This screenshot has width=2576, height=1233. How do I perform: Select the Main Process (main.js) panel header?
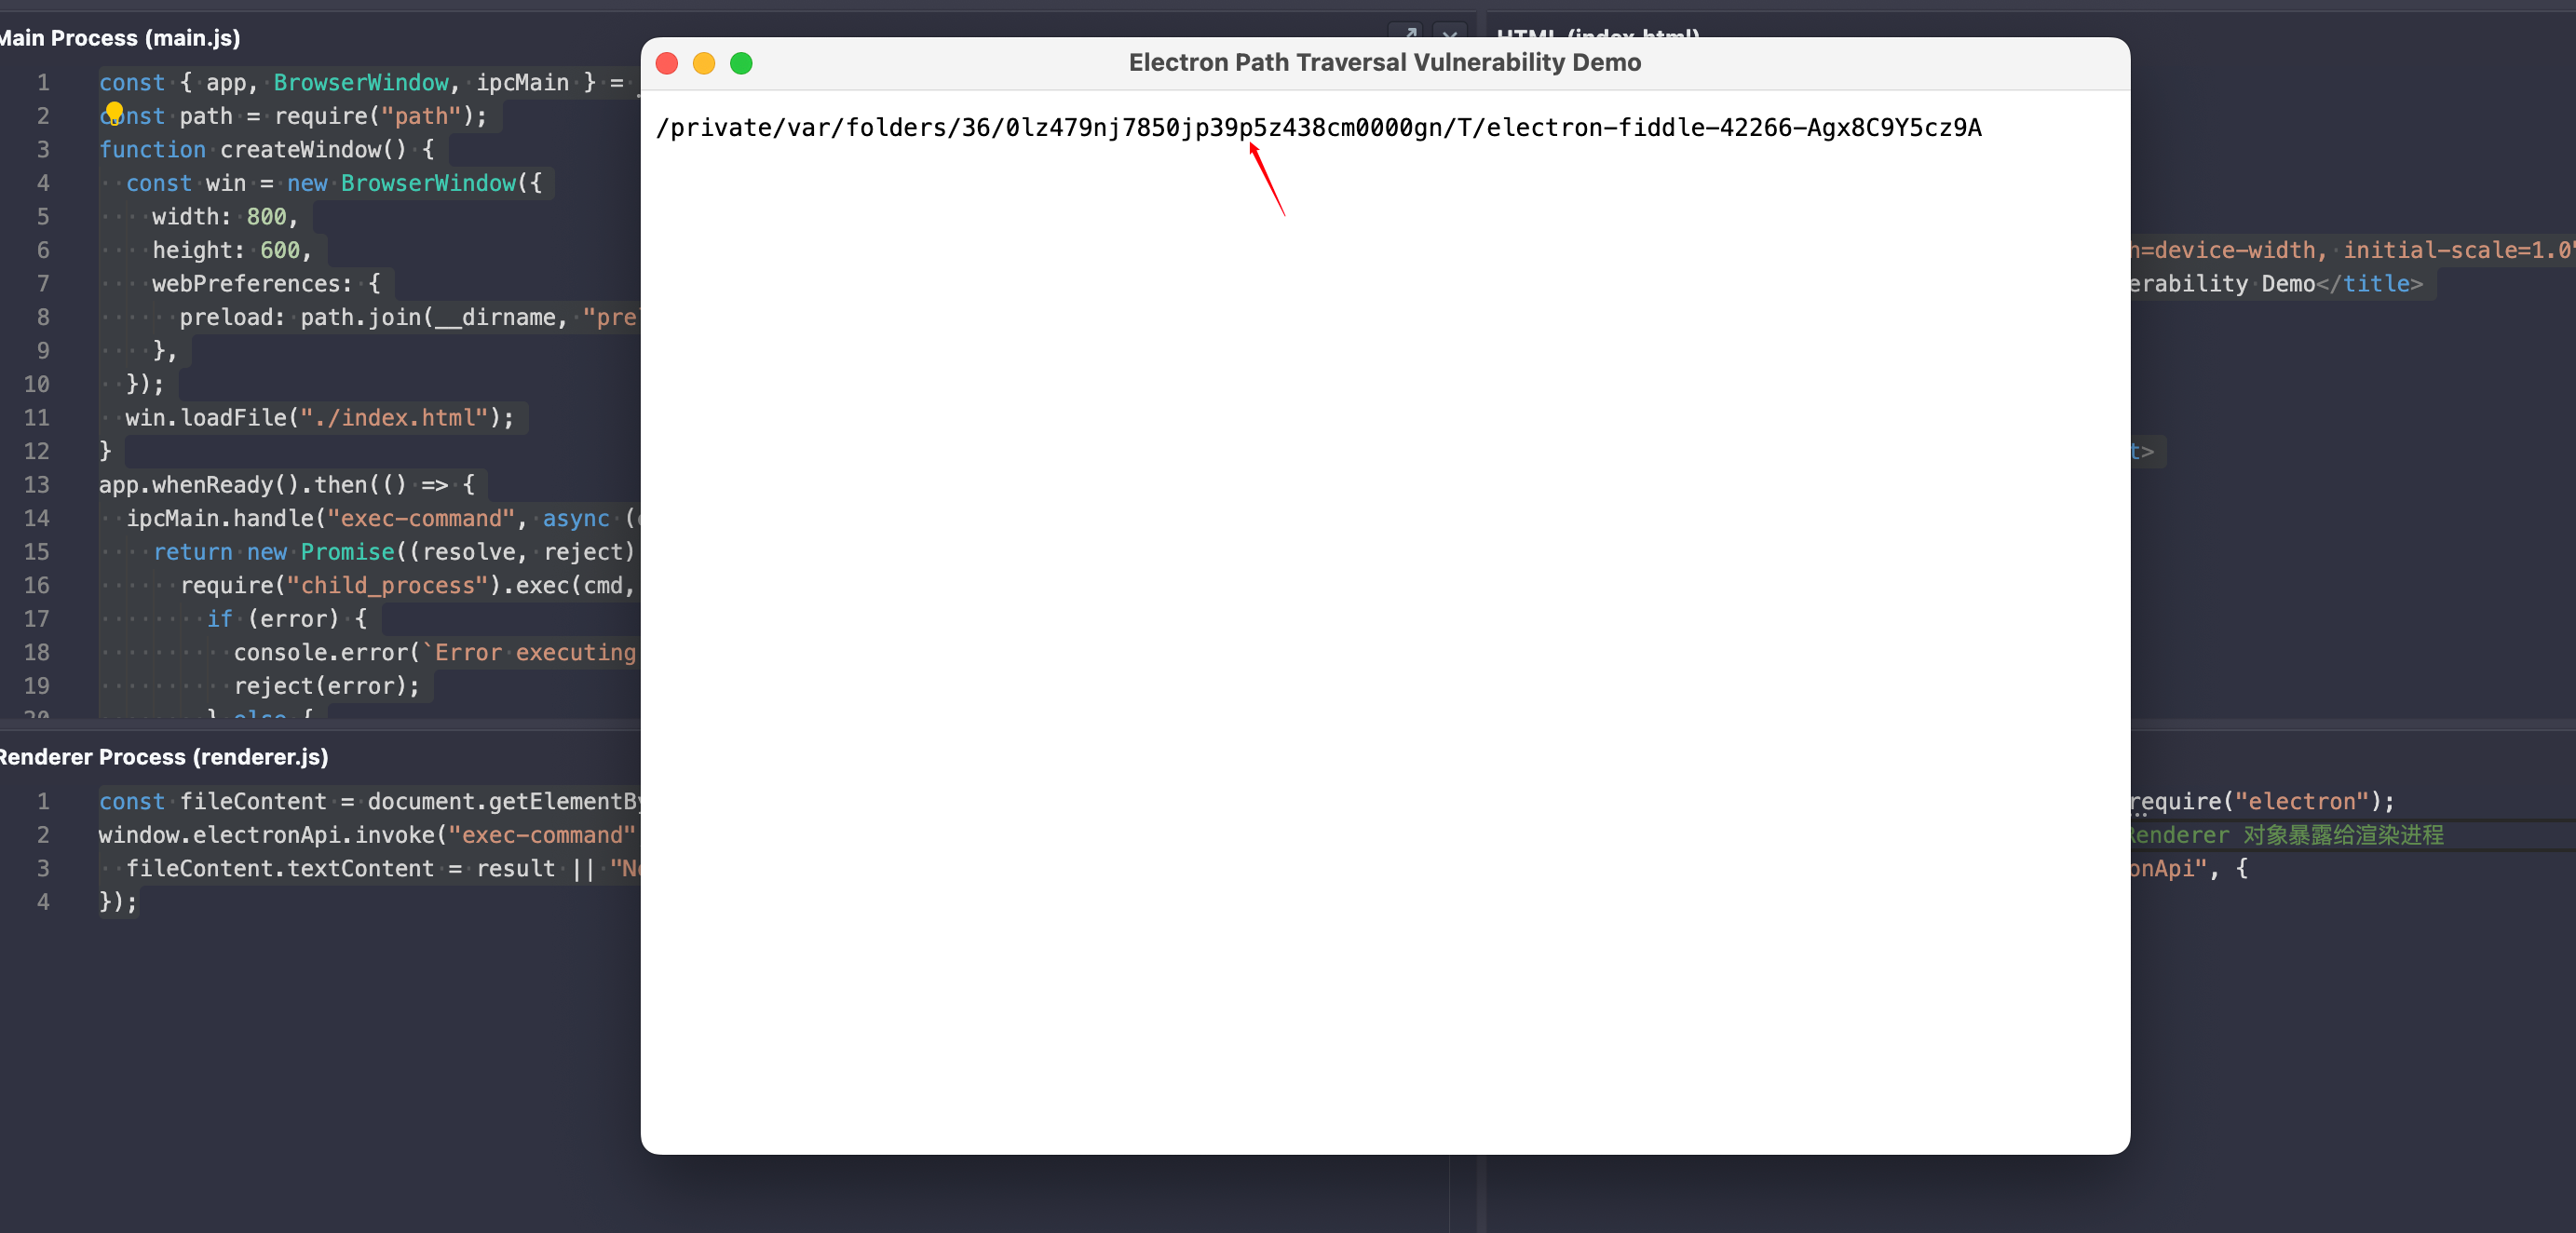pos(120,38)
